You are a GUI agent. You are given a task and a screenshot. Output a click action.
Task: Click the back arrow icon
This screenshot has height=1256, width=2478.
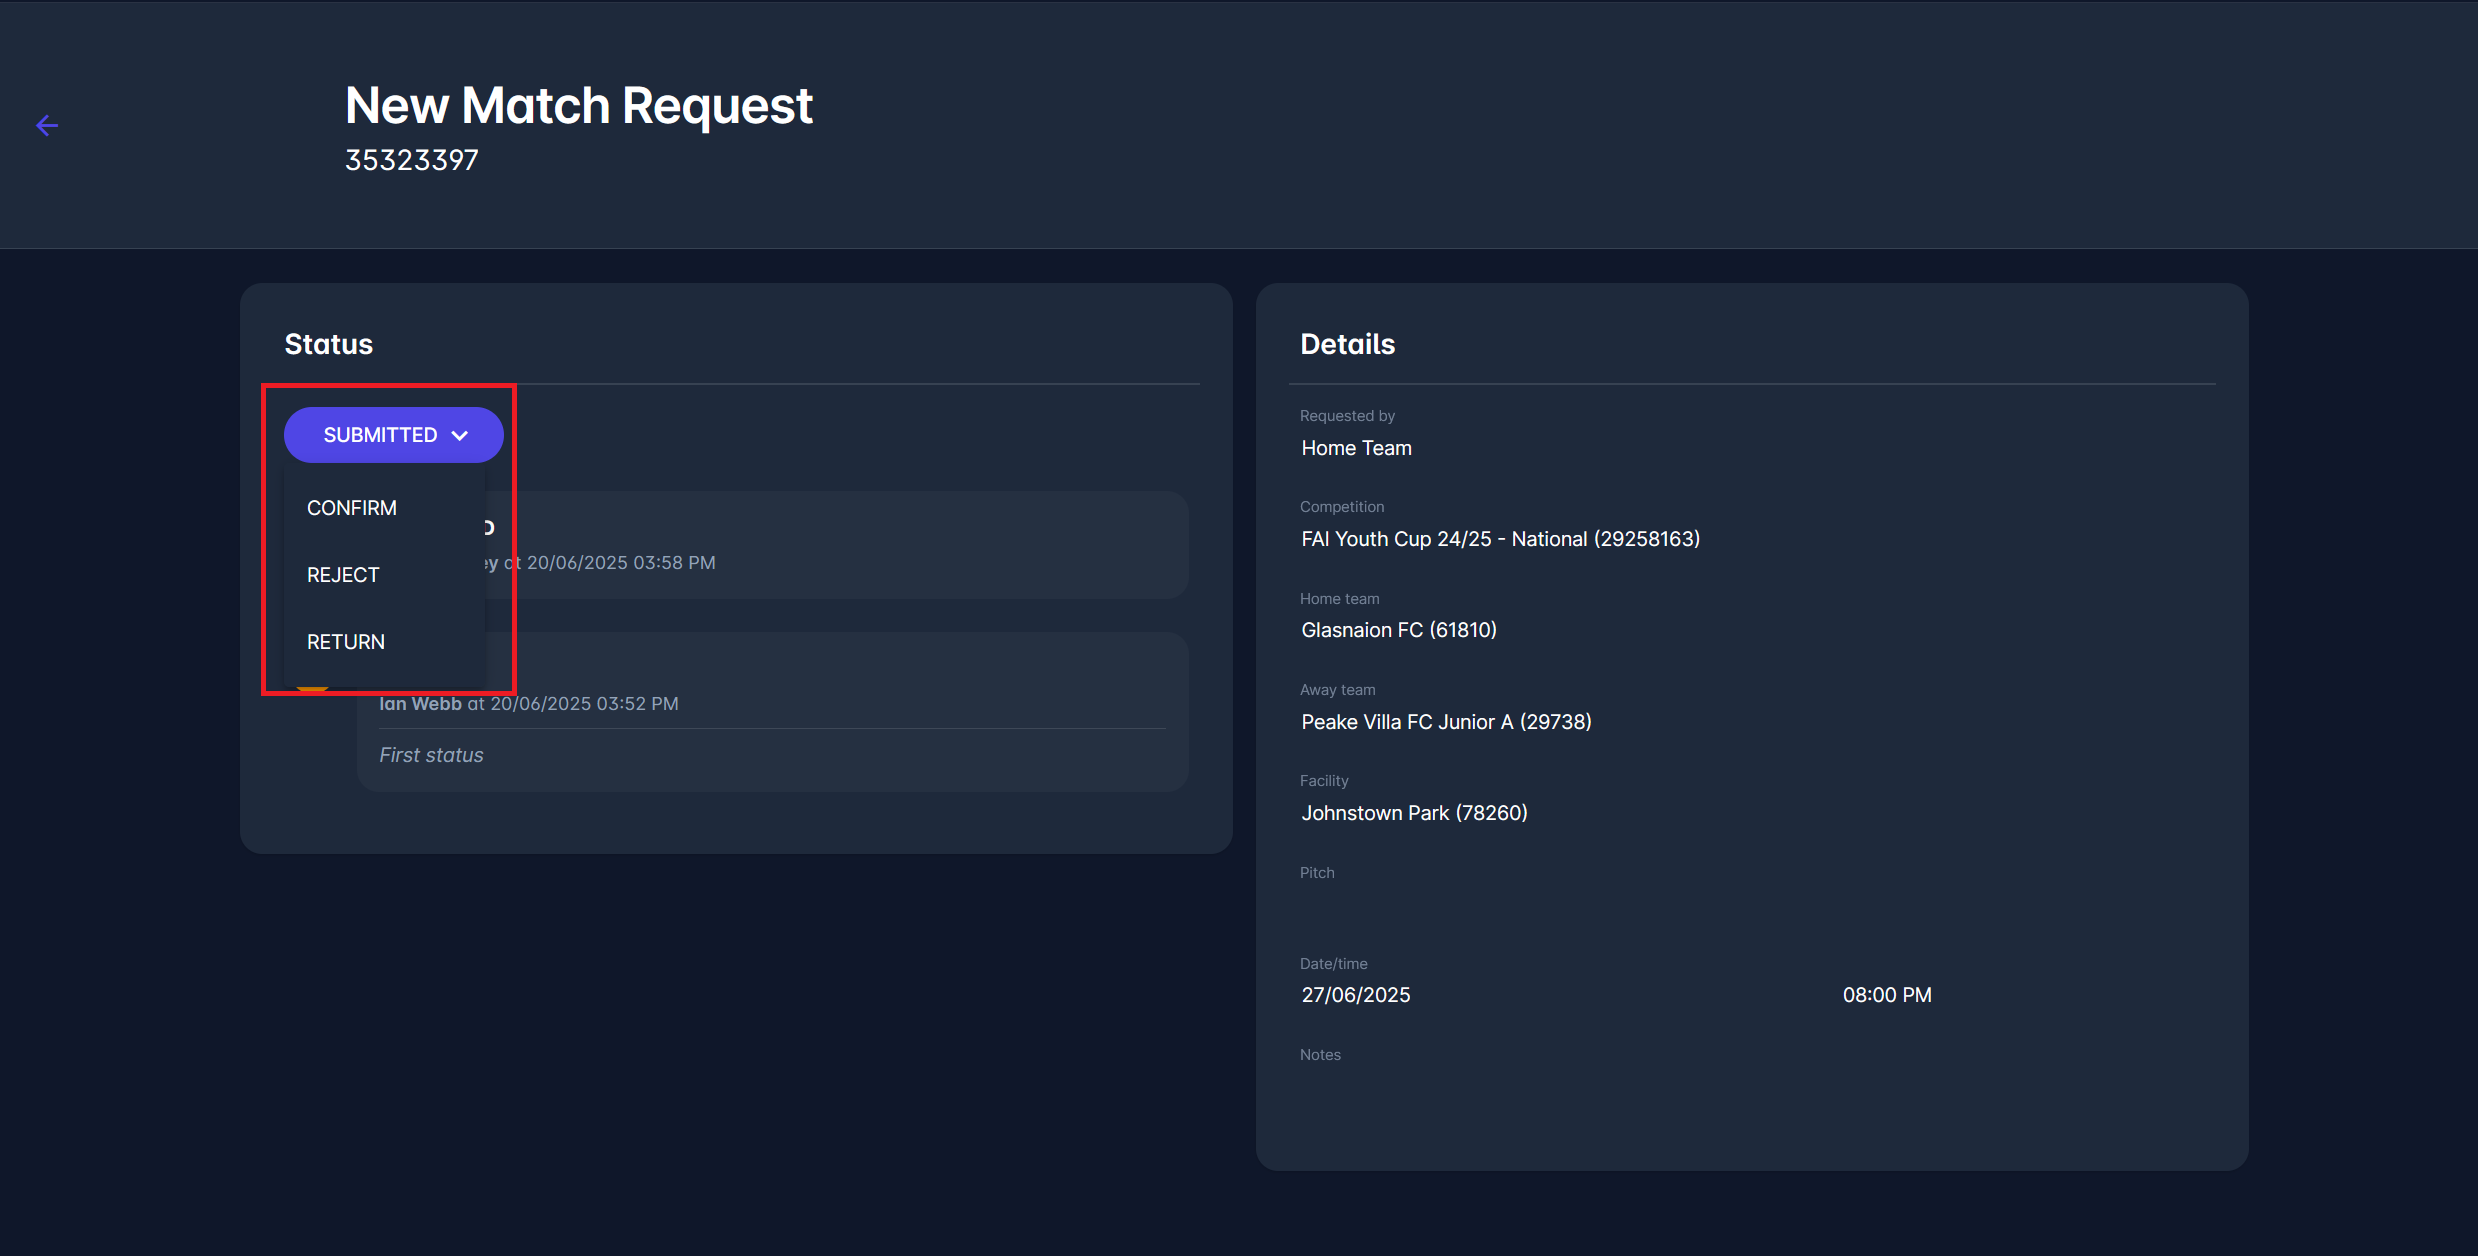coord(47,125)
